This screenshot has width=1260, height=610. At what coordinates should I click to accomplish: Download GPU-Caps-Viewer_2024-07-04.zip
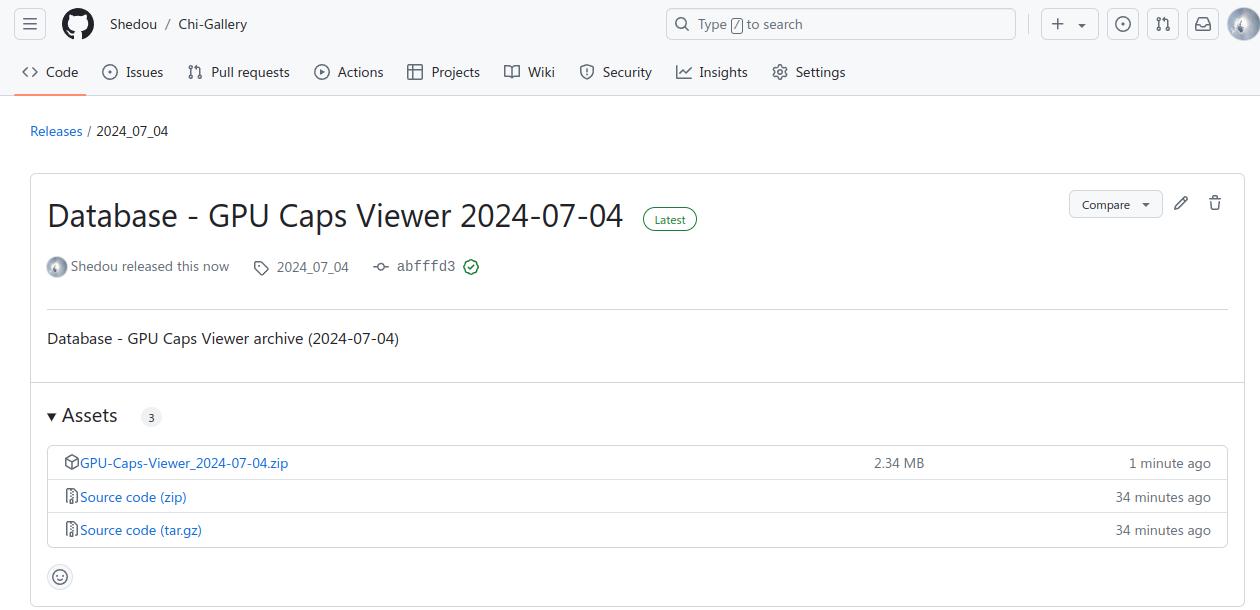coord(184,463)
